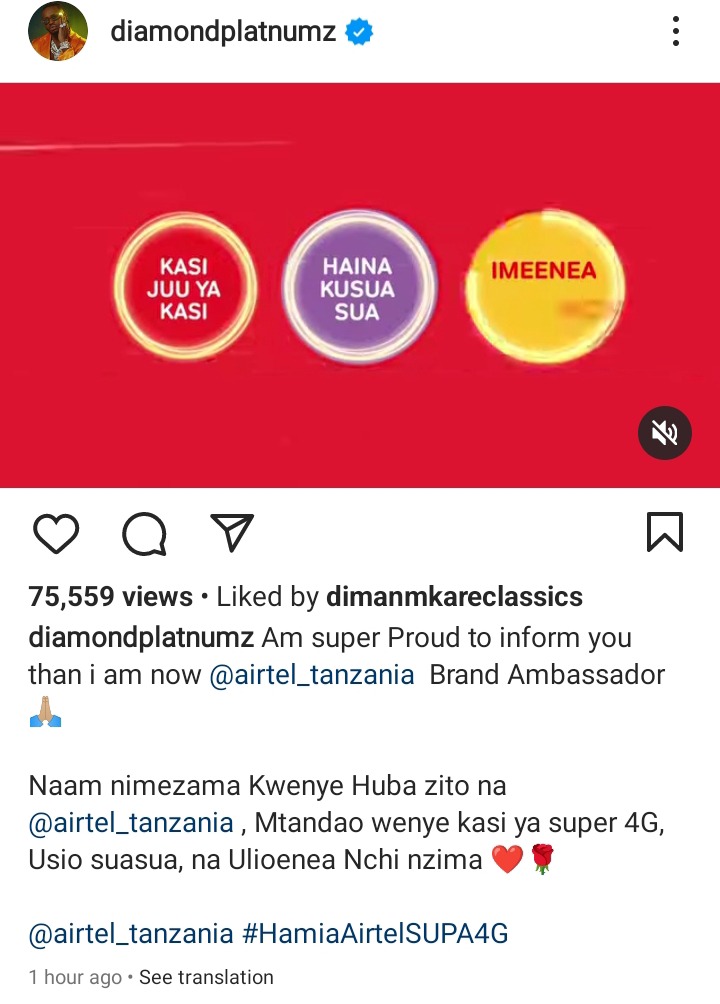The height and width of the screenshot is (1004, 720).
Task: Save post with the bookmark icon
Action: point(665,532)
